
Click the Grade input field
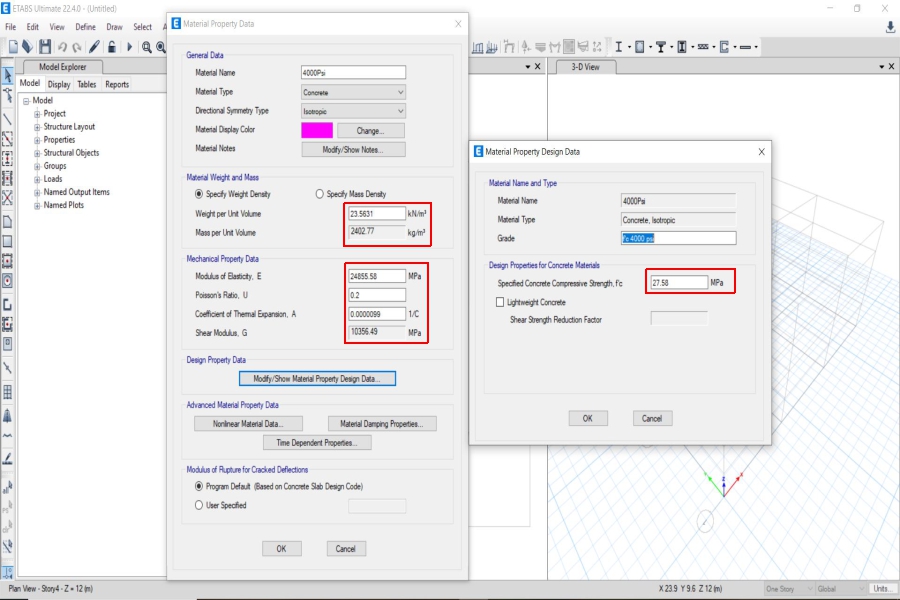pyautogui.click(x=678, y=238)
